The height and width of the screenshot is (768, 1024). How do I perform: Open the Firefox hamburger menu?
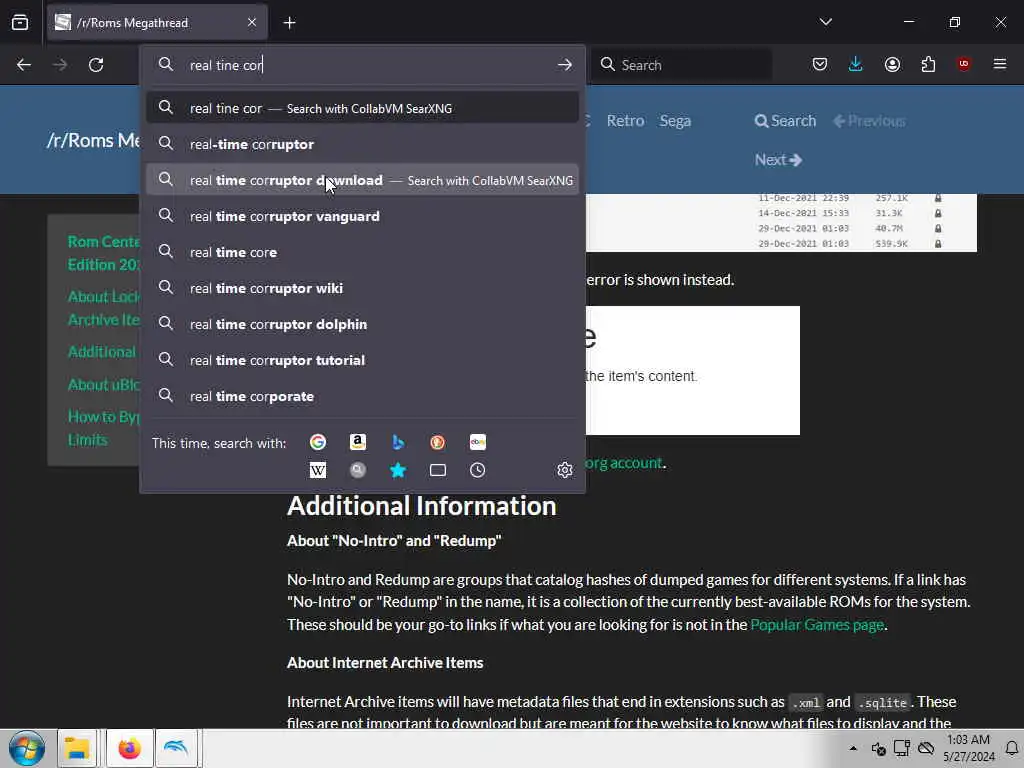tap(999, 64)
